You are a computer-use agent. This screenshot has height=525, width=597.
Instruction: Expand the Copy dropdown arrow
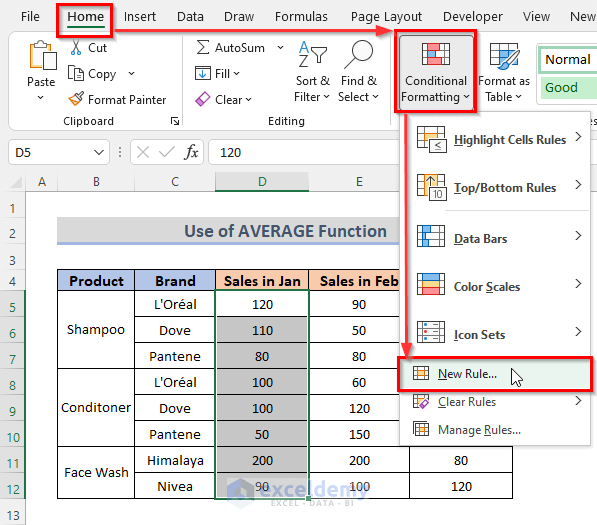(131, 73)
